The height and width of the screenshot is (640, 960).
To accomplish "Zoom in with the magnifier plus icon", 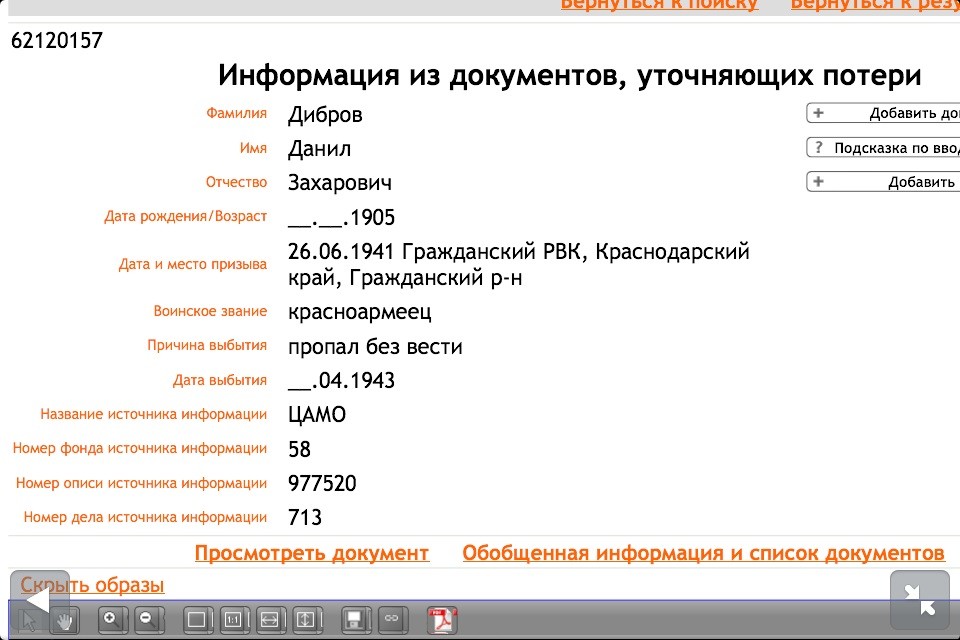I will [113, 620].
